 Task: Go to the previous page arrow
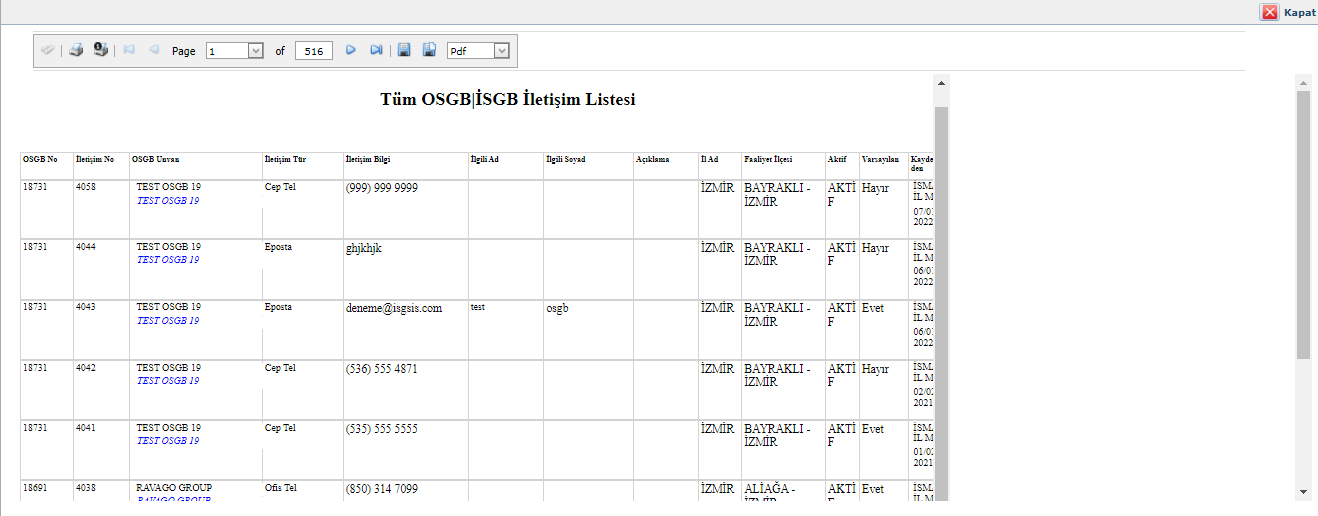pos(153,50)
